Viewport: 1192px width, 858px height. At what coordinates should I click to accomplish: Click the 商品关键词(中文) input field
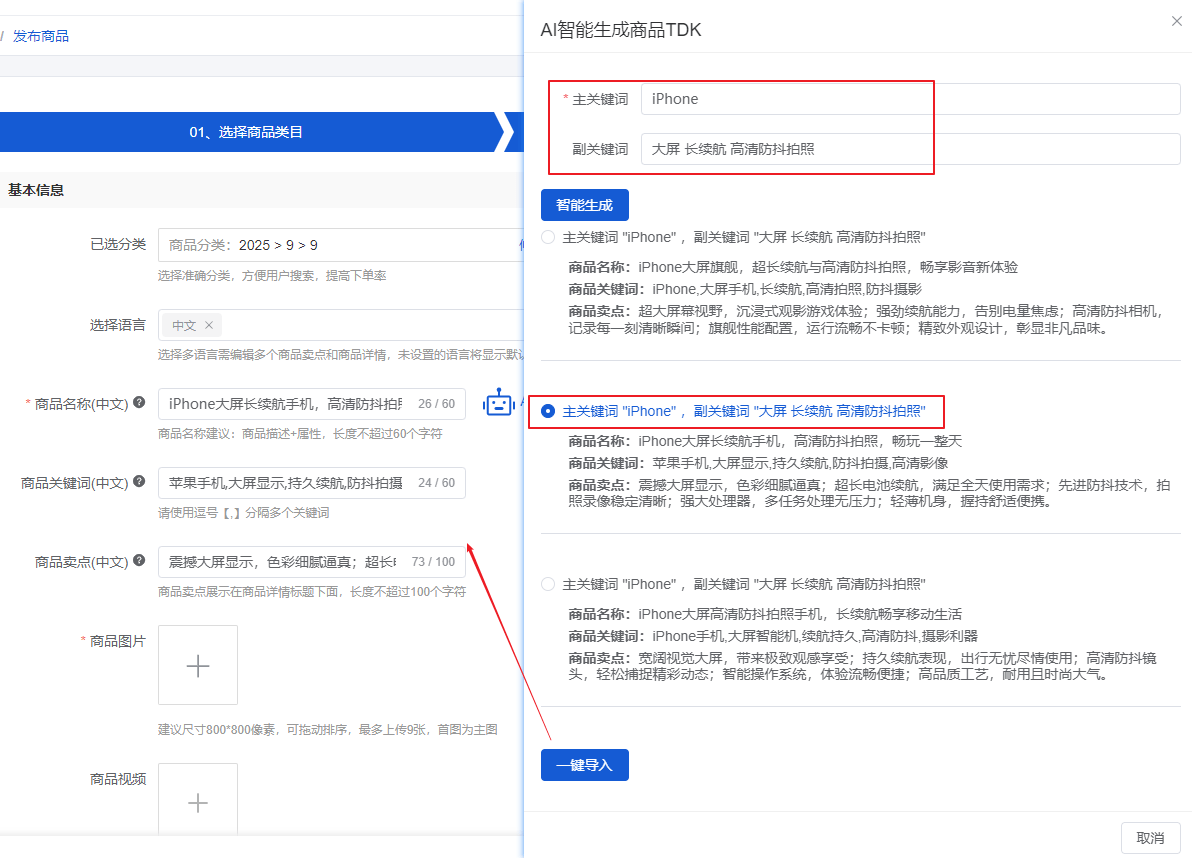coord(312,483)
